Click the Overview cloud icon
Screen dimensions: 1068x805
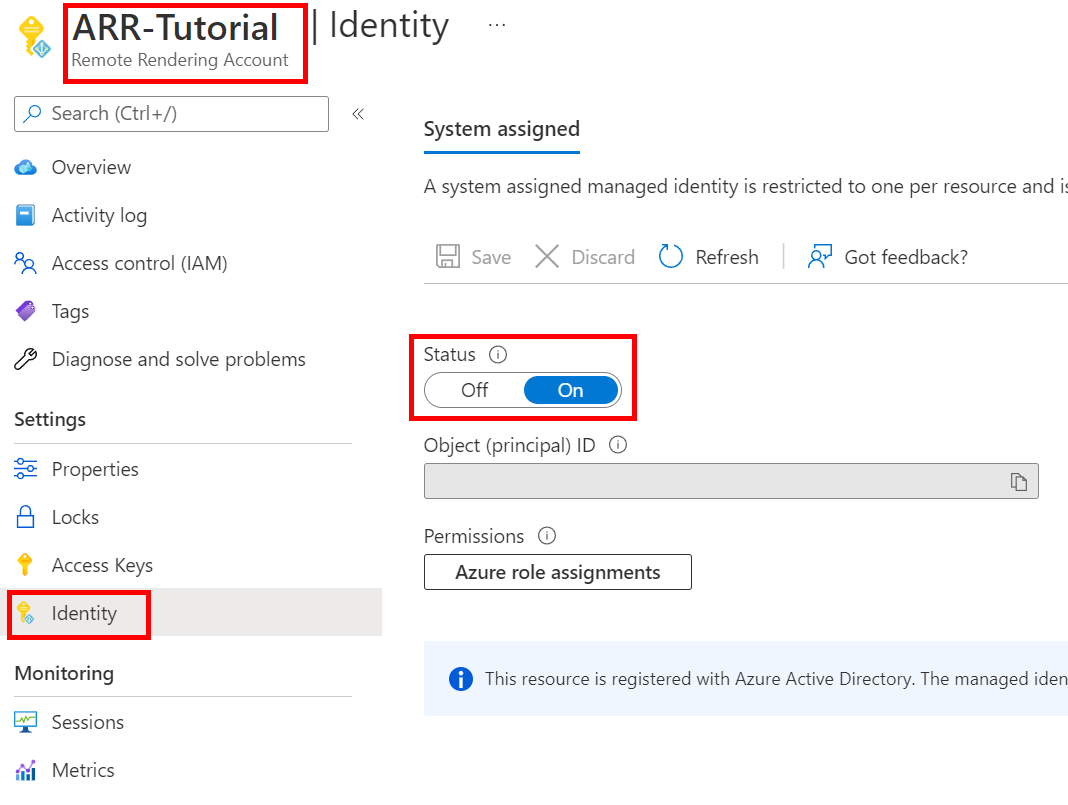25,168
